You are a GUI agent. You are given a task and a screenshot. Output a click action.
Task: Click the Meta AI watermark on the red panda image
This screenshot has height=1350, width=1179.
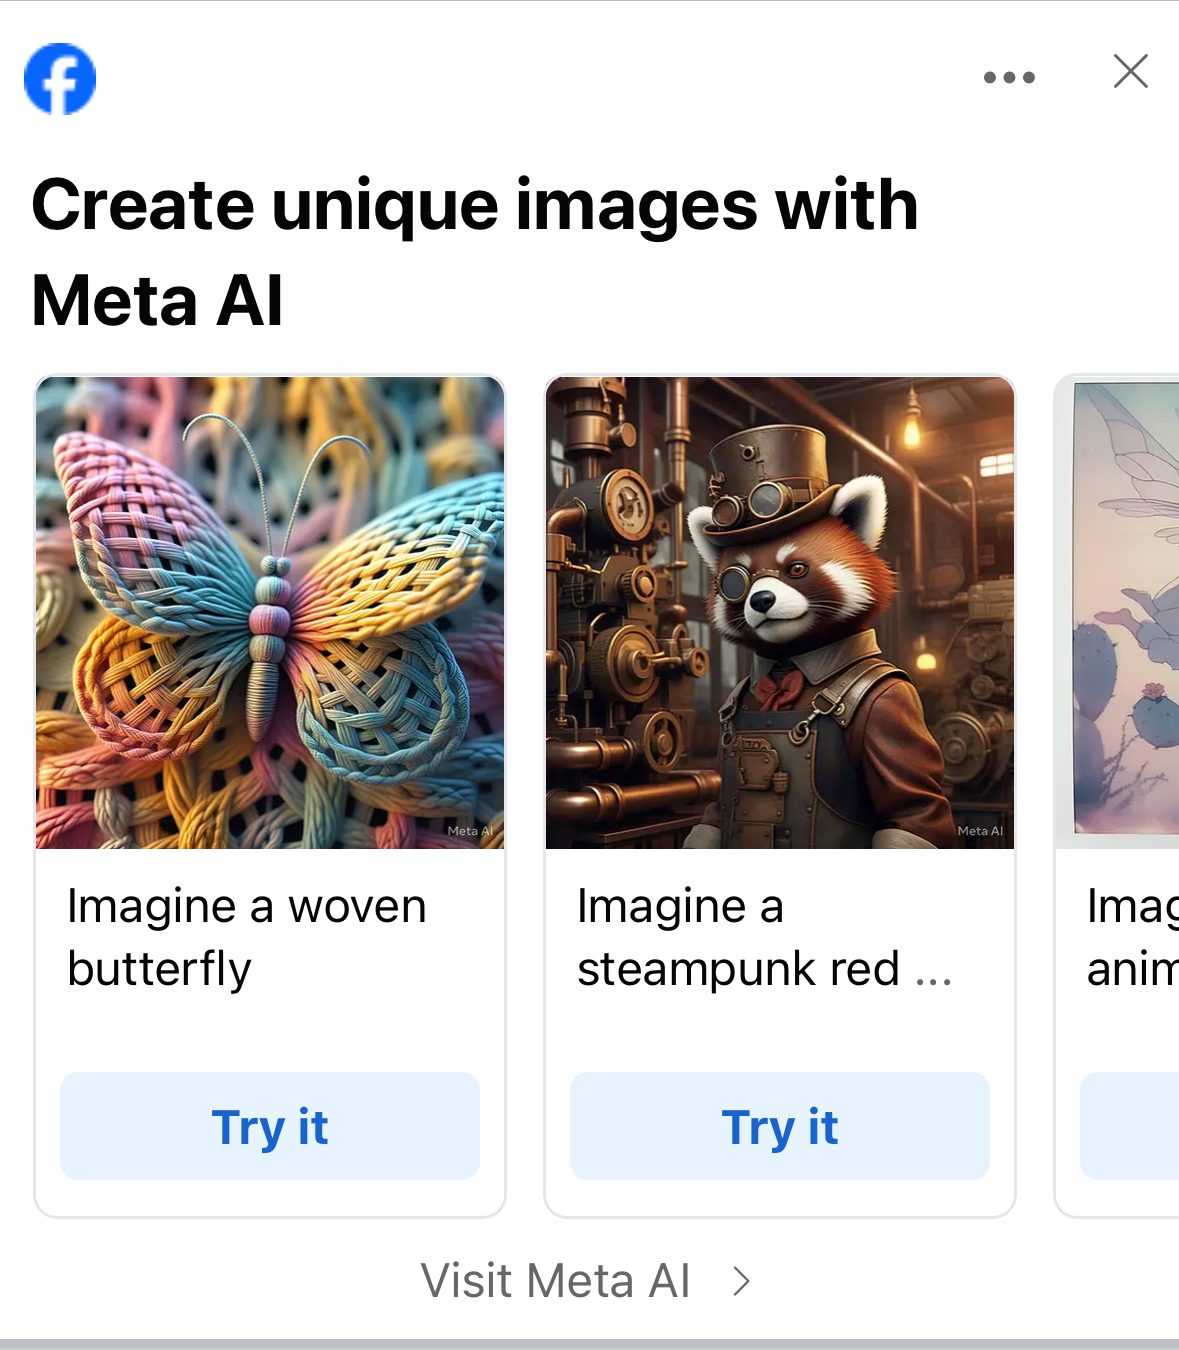pyautogui.click(x=979, y=831)
